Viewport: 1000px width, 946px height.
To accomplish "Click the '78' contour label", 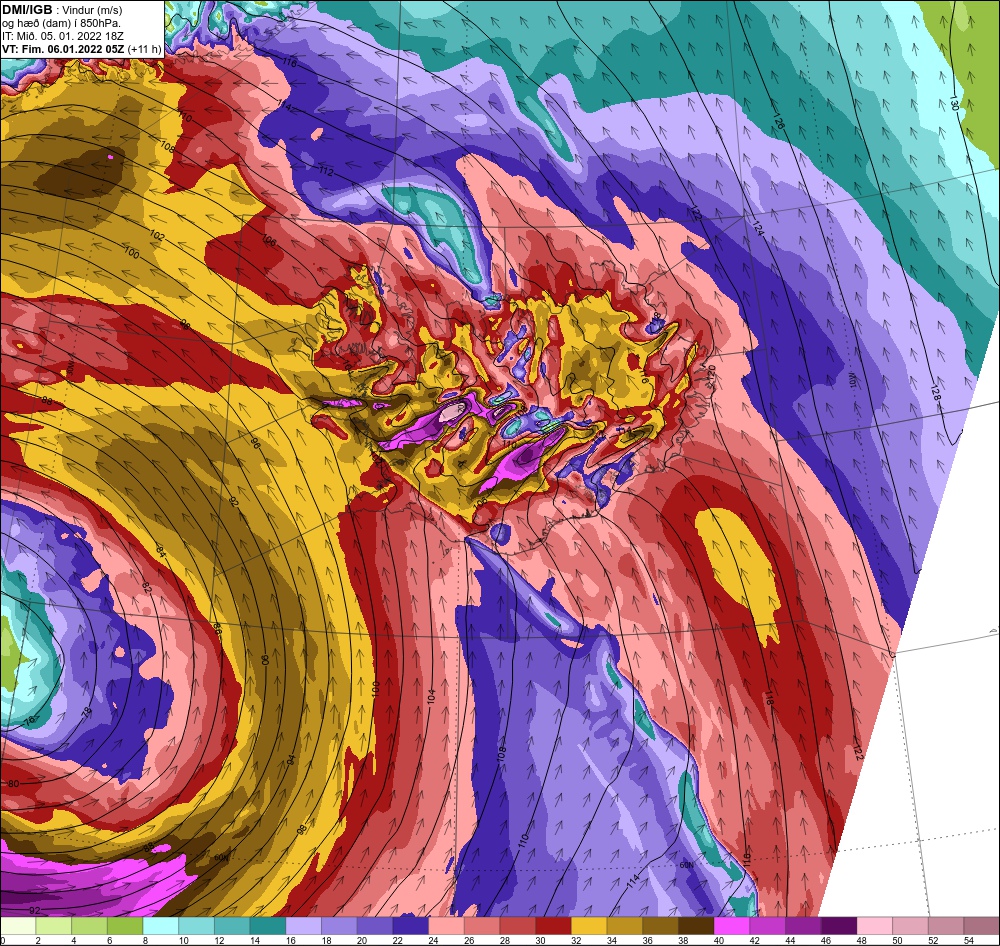I will pyautogui.click(x=87, y=712).
